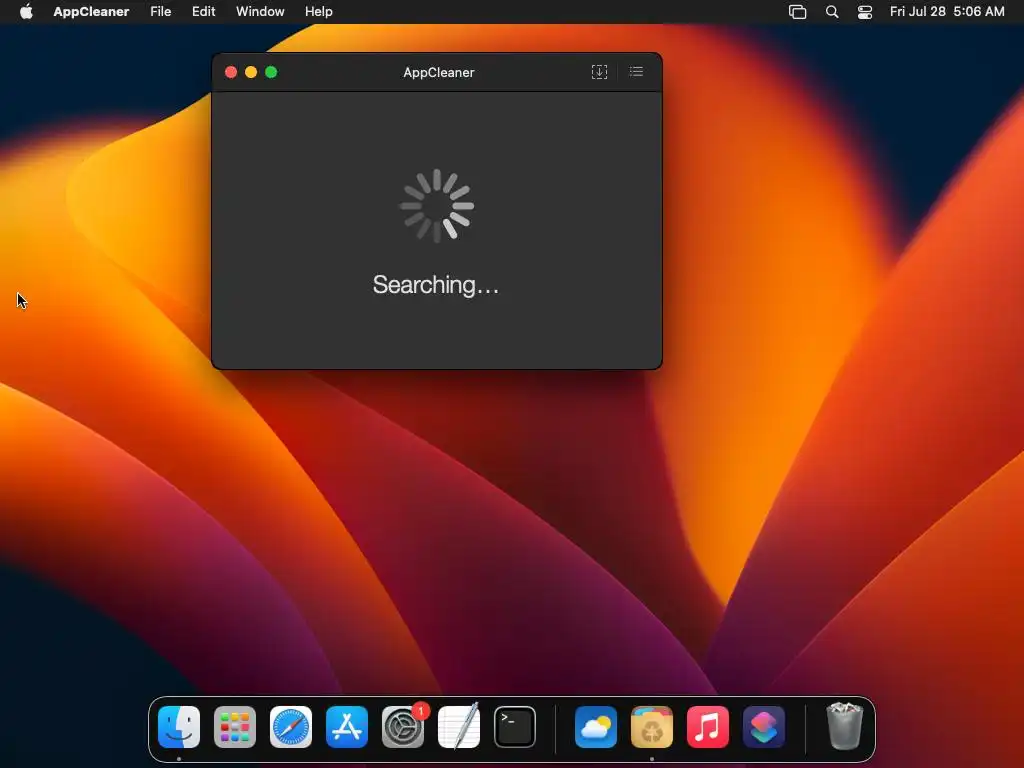Image resolution: width=1024 pixels, height=768 pixels.
Task: Open the Trash from the Dock
Action: (x=844, y=726)
